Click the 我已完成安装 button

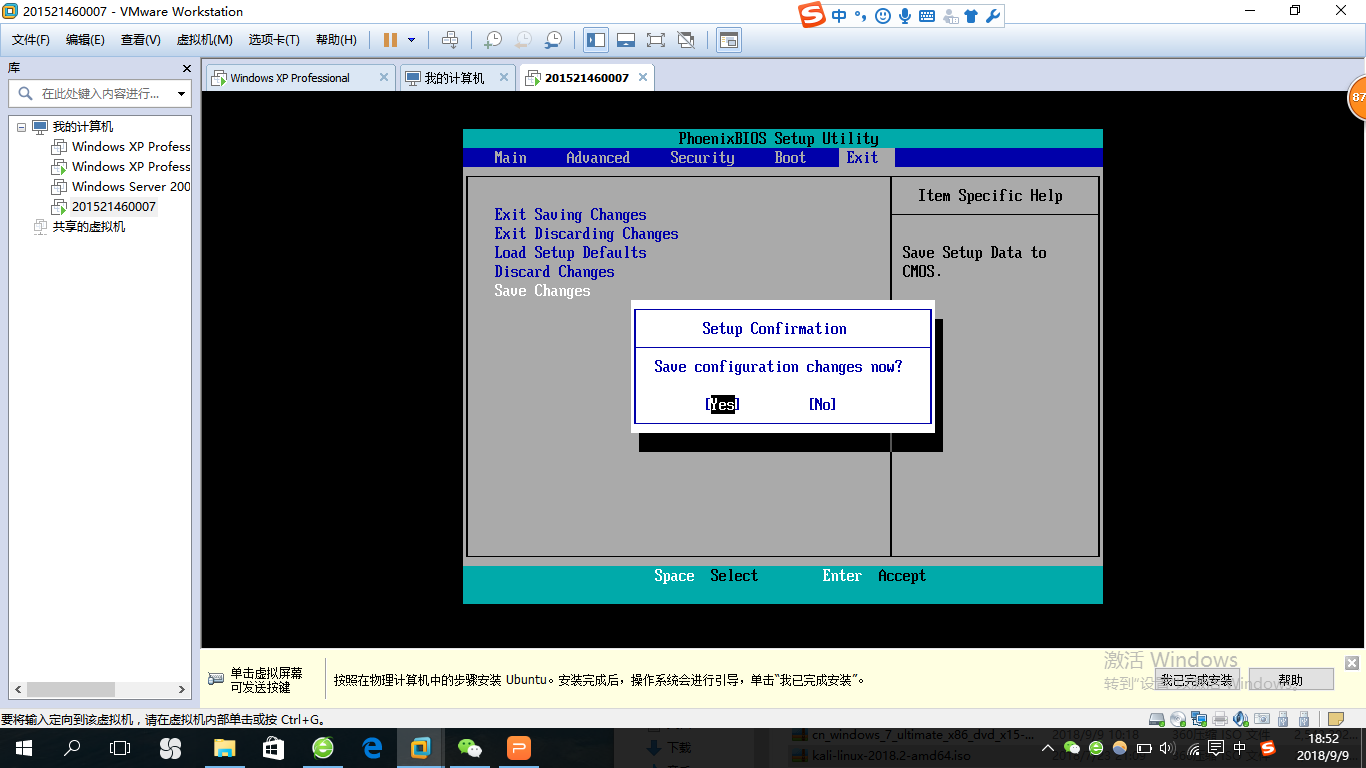click(1196, 680)
